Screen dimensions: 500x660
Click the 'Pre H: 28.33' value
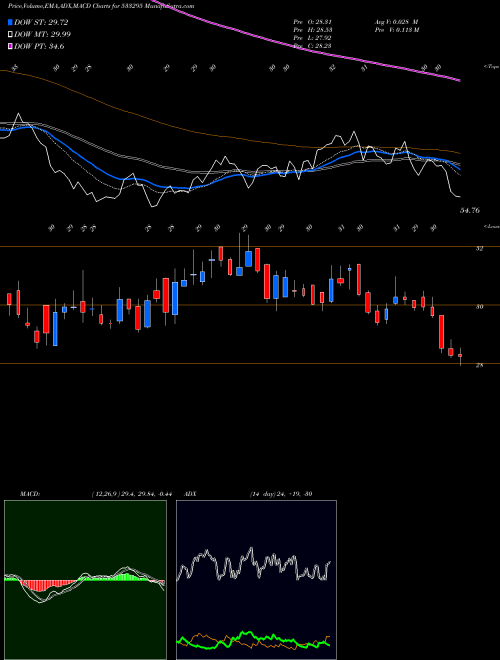click(x=313, y=30)
